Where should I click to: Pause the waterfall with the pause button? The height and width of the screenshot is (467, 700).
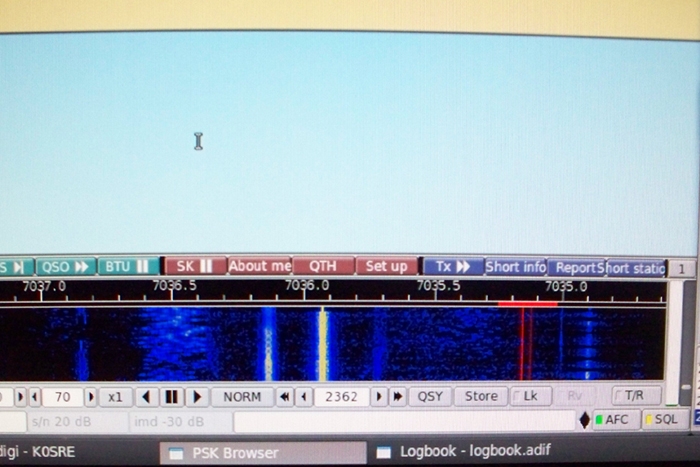(171, 397)
